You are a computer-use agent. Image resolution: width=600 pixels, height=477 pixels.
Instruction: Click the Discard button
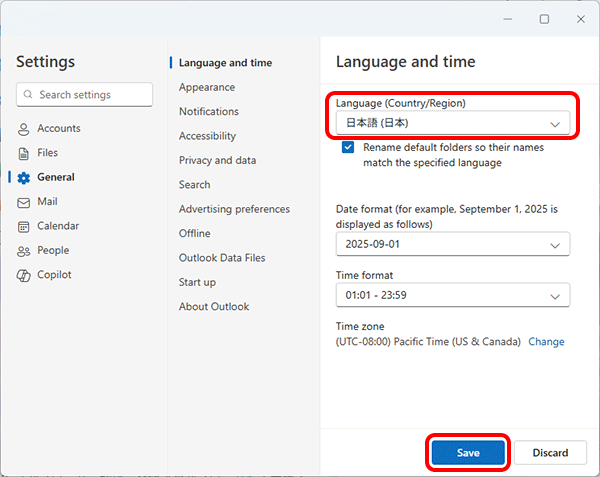point(550,452)
